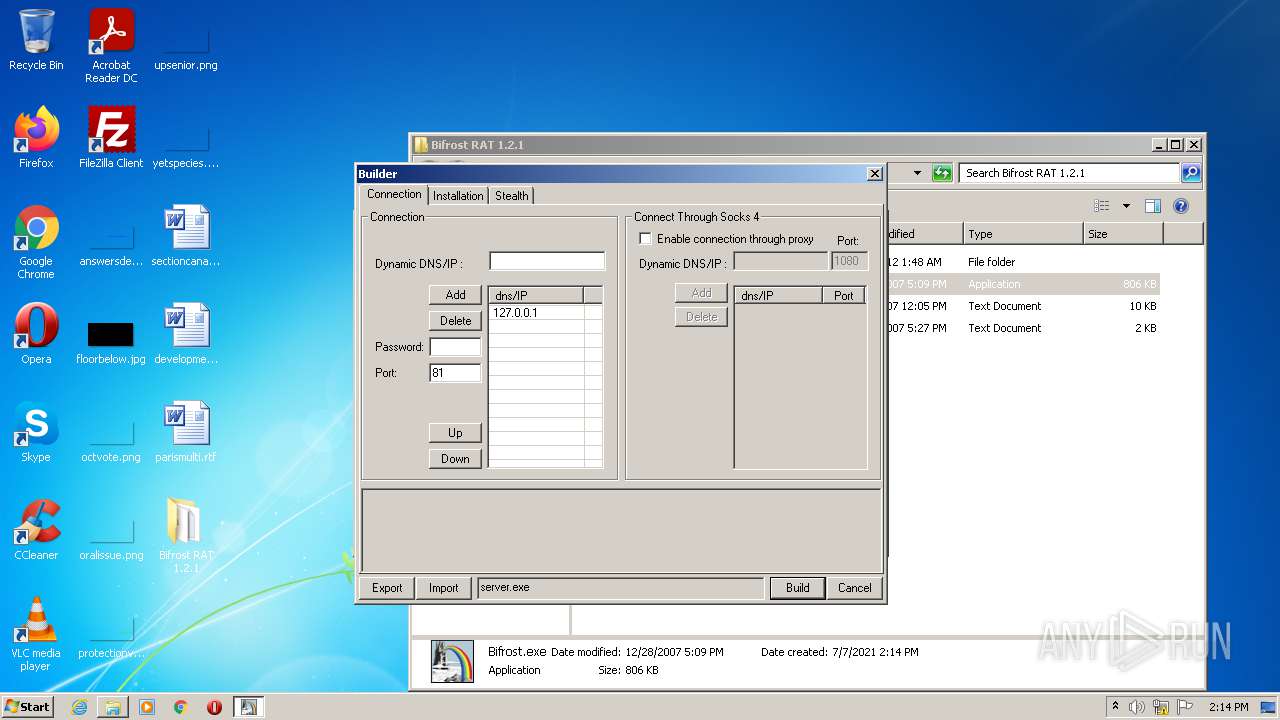The image size is (1280, 720).
Task: Open Google Chrome desktop shortcut
Action: click(36, 242)
